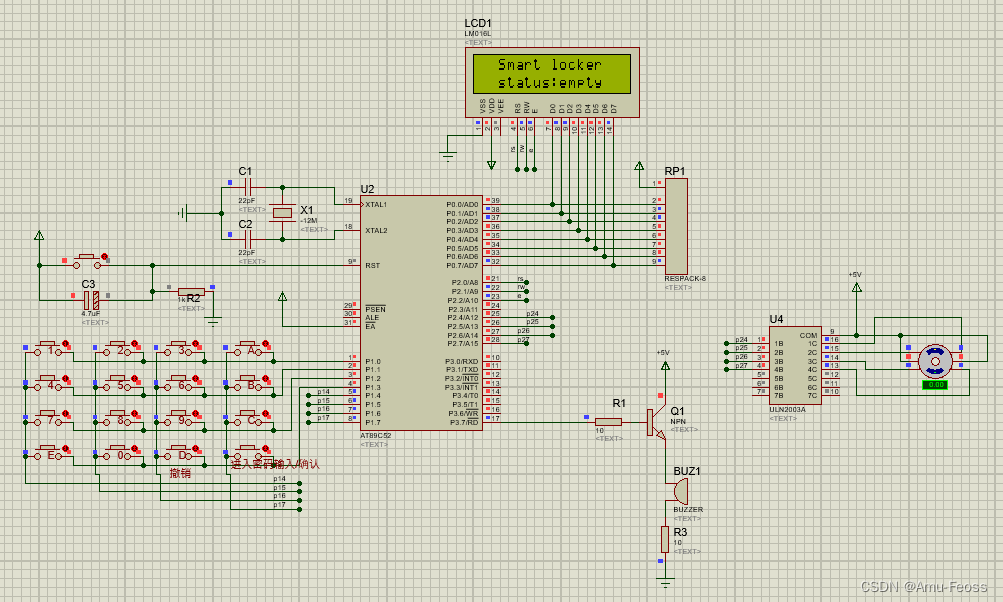The image size is (1003, 602).
Task: Click keypad button 2
Action: 120,349
